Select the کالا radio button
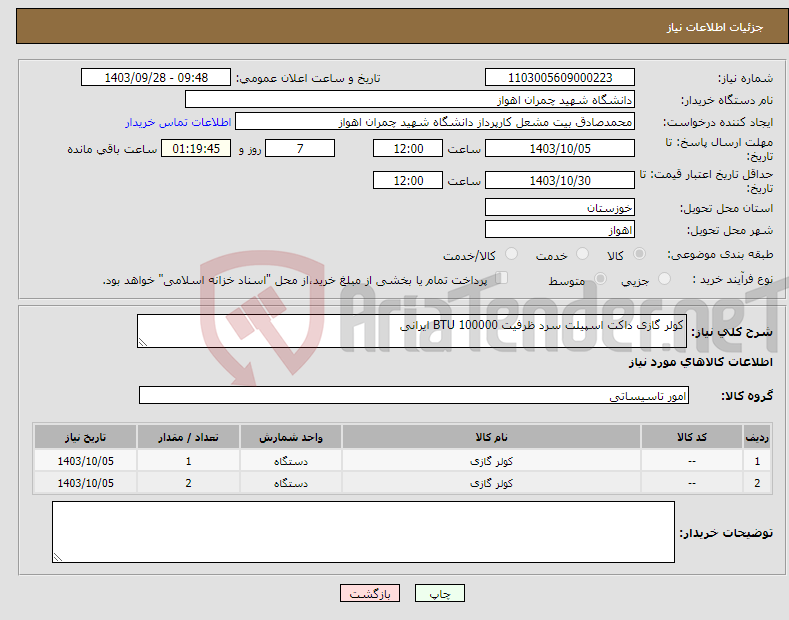The height and width of the screenshot is (620, 789). pyautogui.click(x=639, y=254)
